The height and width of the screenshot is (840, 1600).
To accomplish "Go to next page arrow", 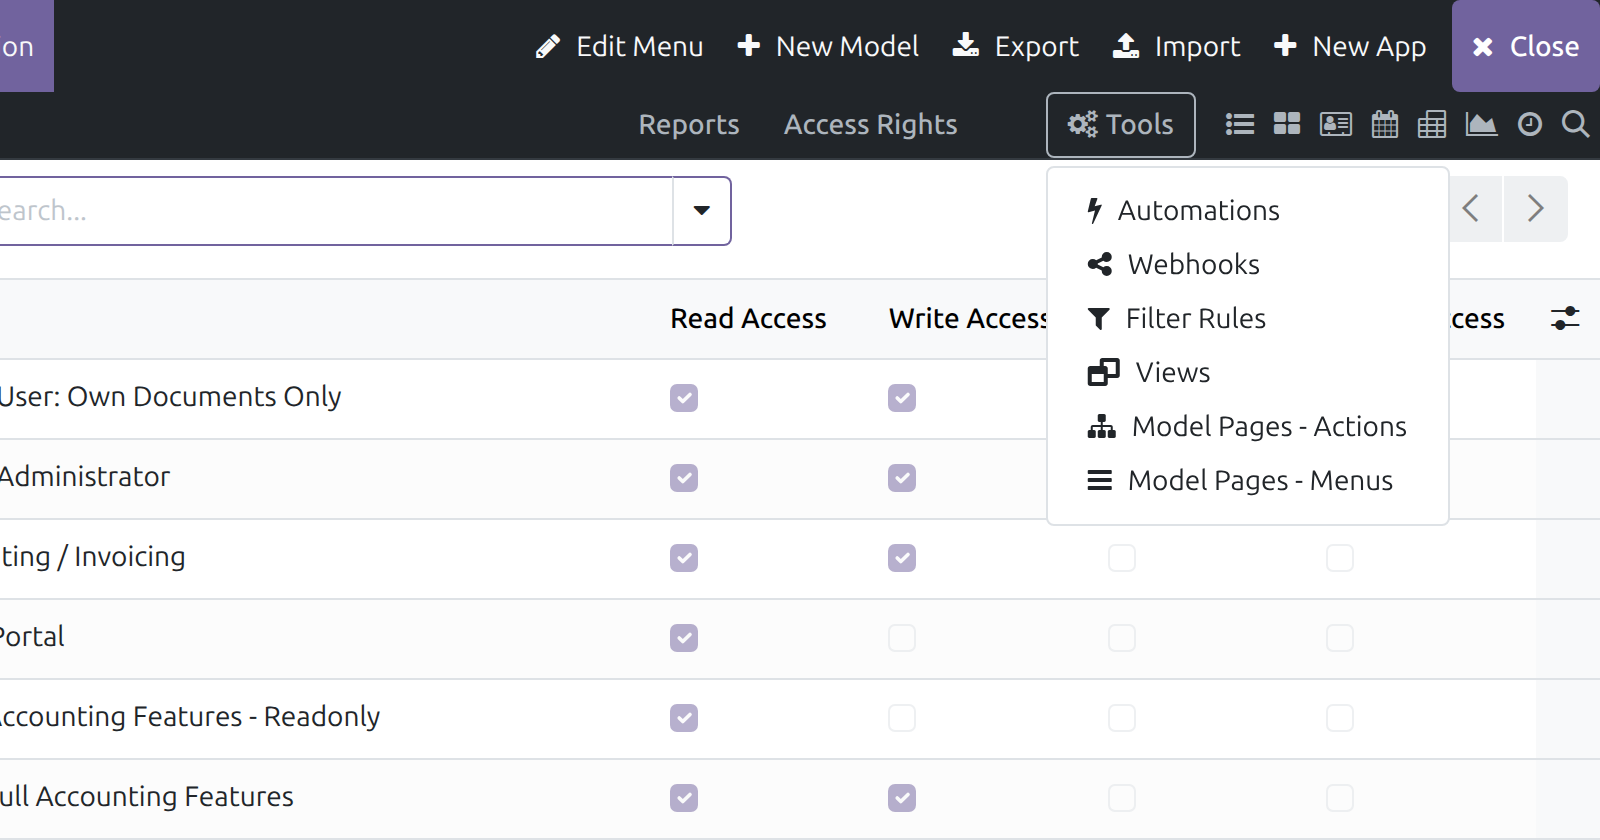I will tap(1535, 209).
